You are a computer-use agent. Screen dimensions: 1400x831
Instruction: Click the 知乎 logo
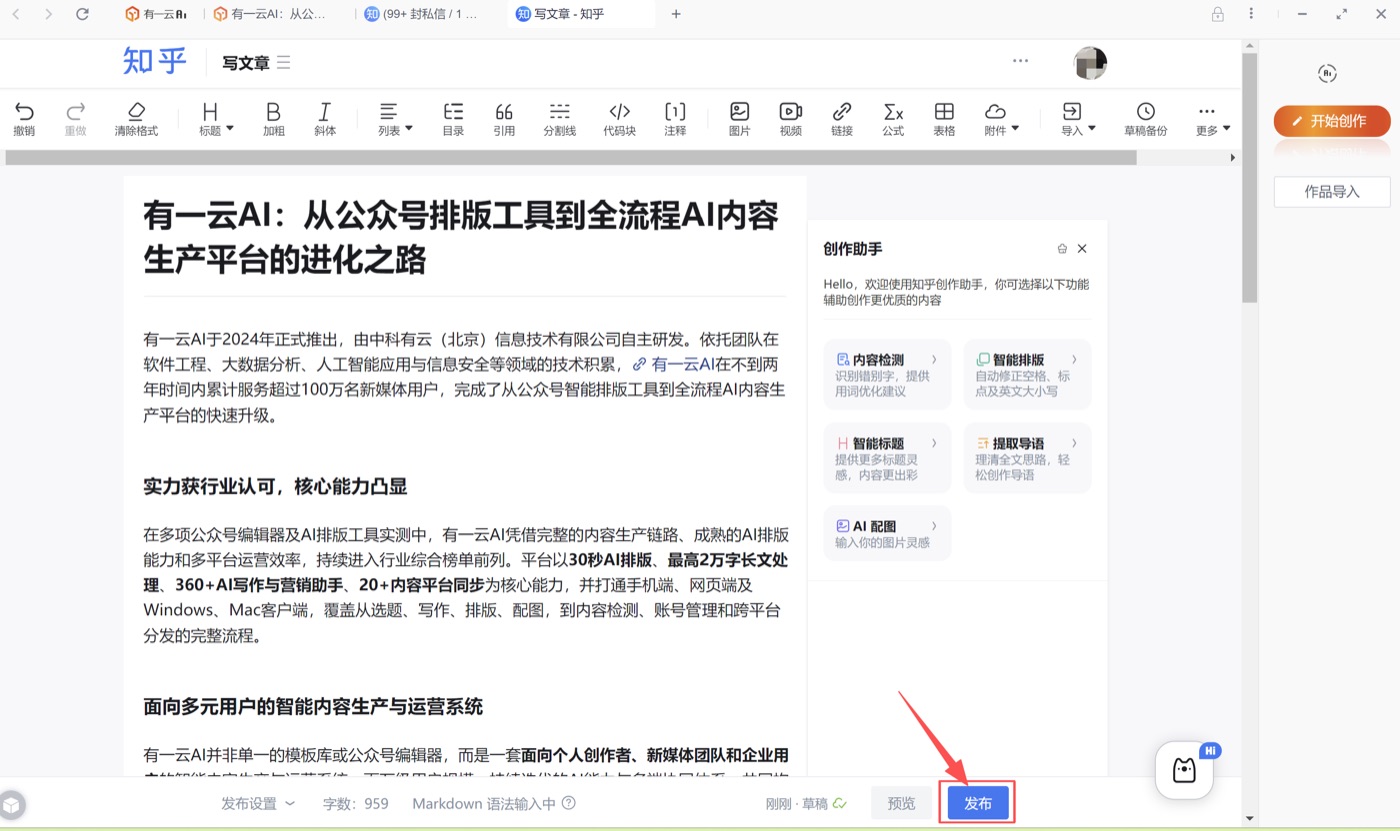point(154,61)
